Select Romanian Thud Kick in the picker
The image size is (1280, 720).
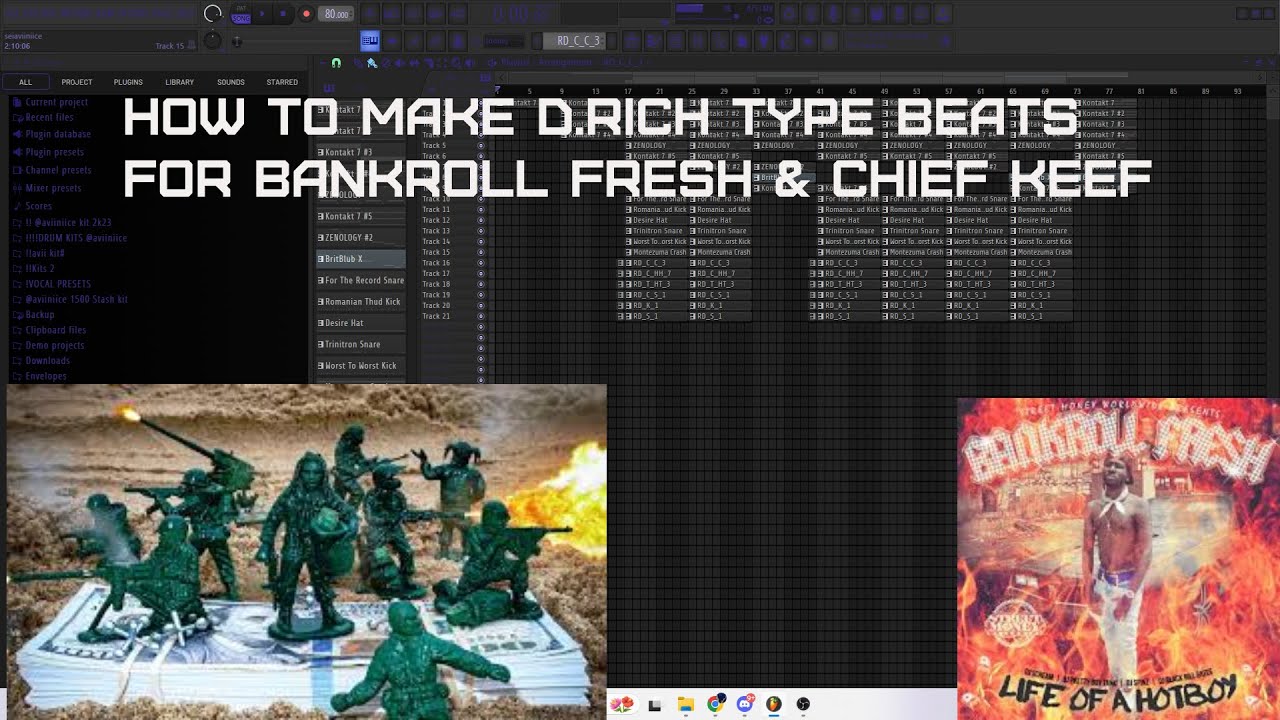click(x=361, y=301)
